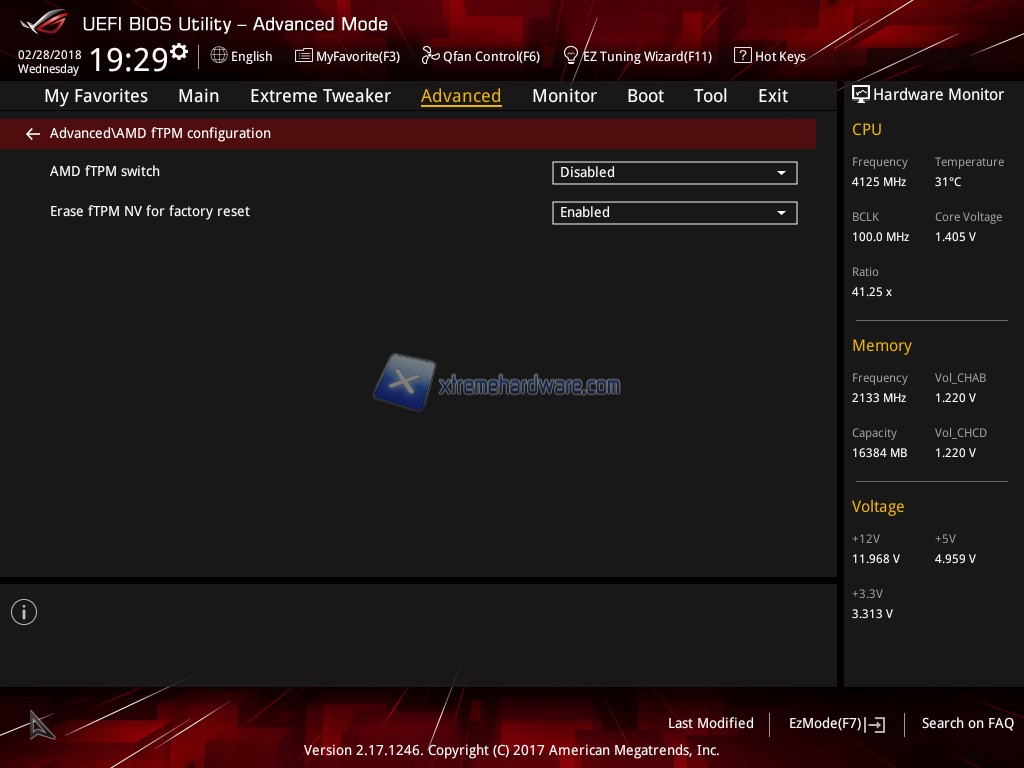Select the AMD fTPM switch setting row
The image size is (1024, 768).
point(105,172)
